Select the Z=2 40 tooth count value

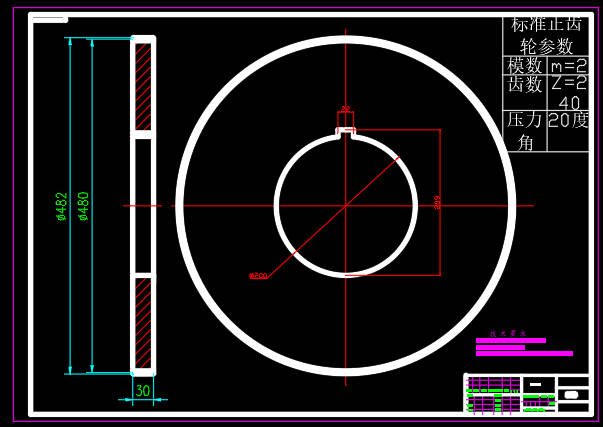point(568,93)
